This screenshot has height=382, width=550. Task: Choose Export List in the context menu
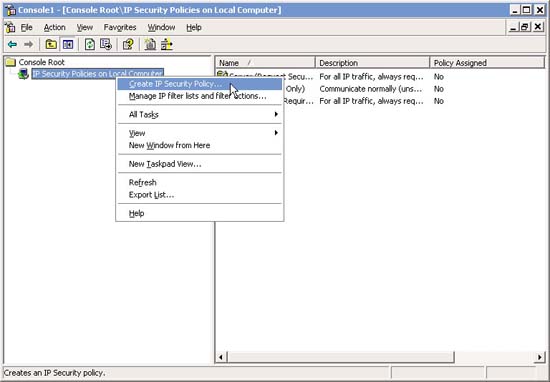click(x=200, y=195)
